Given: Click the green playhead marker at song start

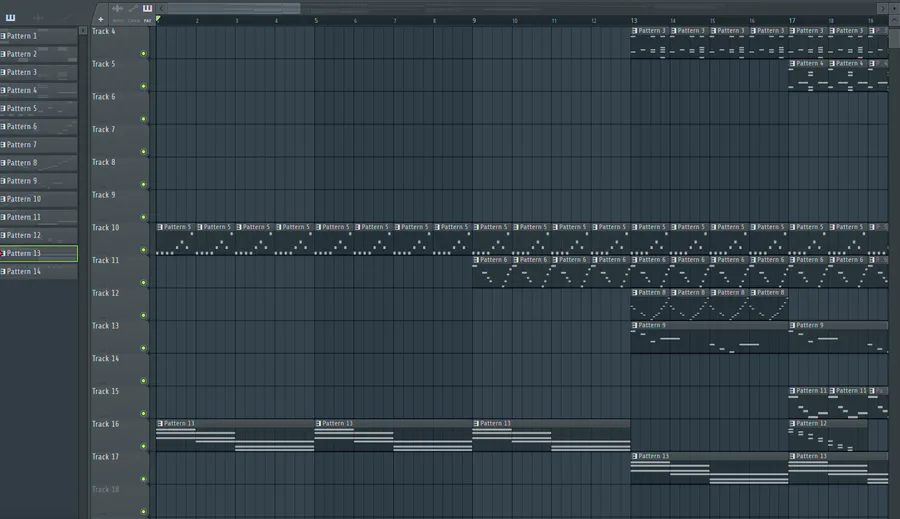Looking at the screenshot, I should pyautogui.click(x=158, y=20).
